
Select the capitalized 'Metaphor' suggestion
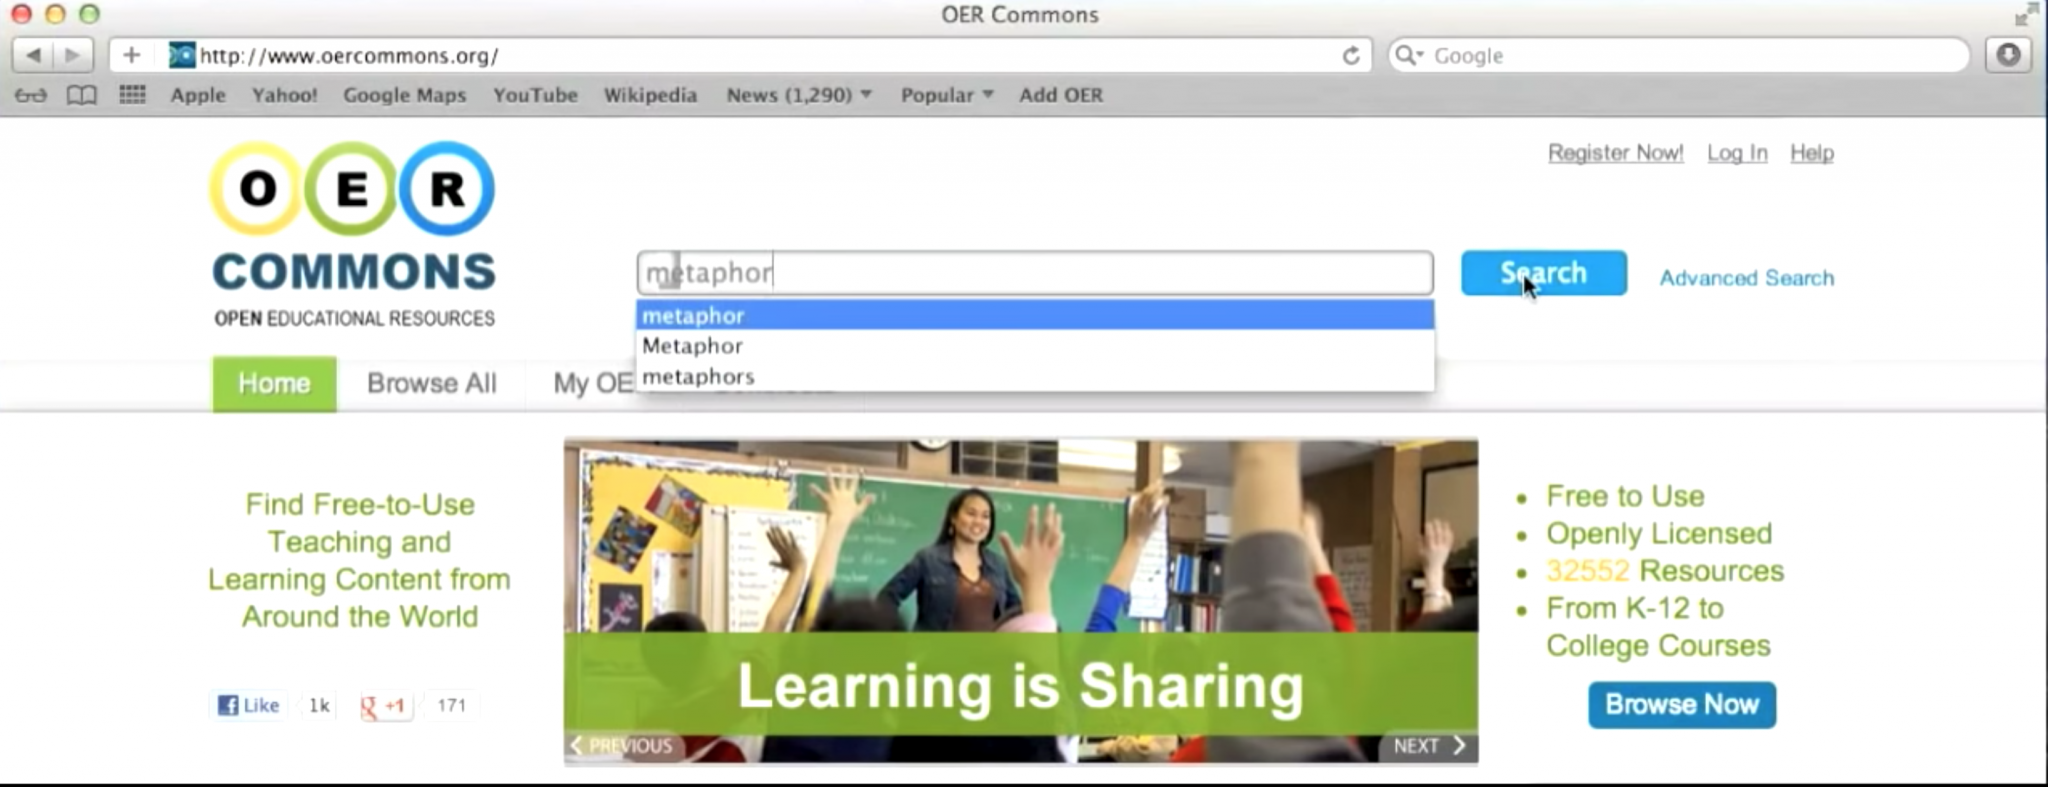(1035, 346)
